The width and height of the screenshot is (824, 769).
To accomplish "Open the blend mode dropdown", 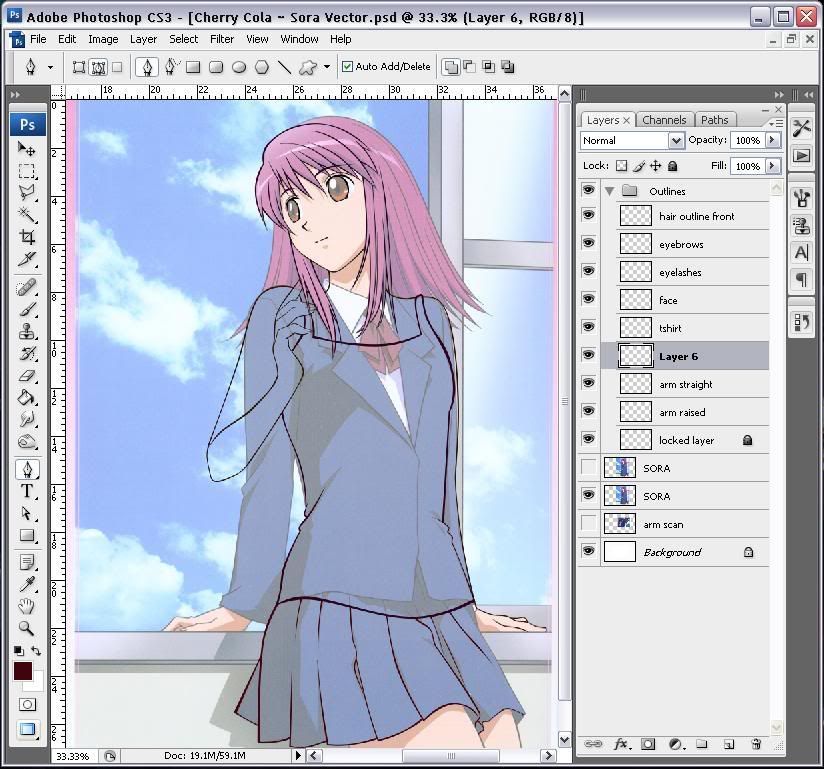I will click(x=676, y=140).
